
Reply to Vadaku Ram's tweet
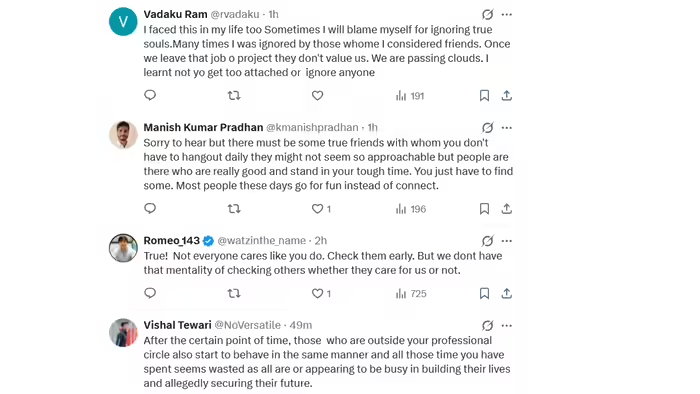point(150,95)
